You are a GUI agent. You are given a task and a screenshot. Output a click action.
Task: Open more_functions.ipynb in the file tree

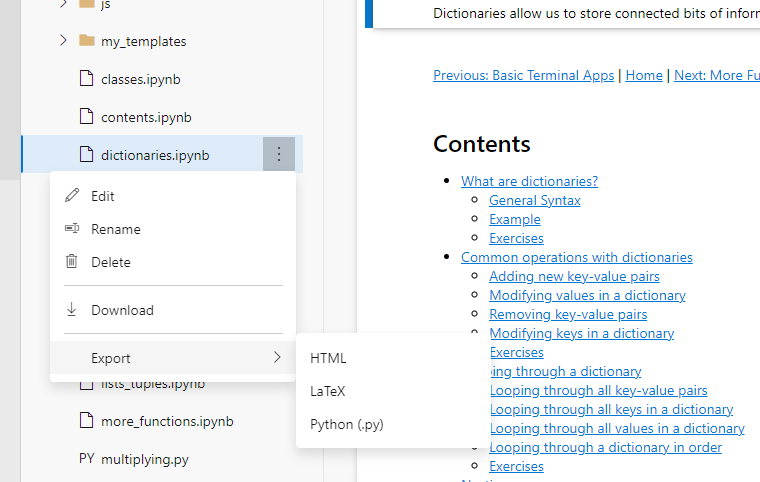click(x=167, y=421)
